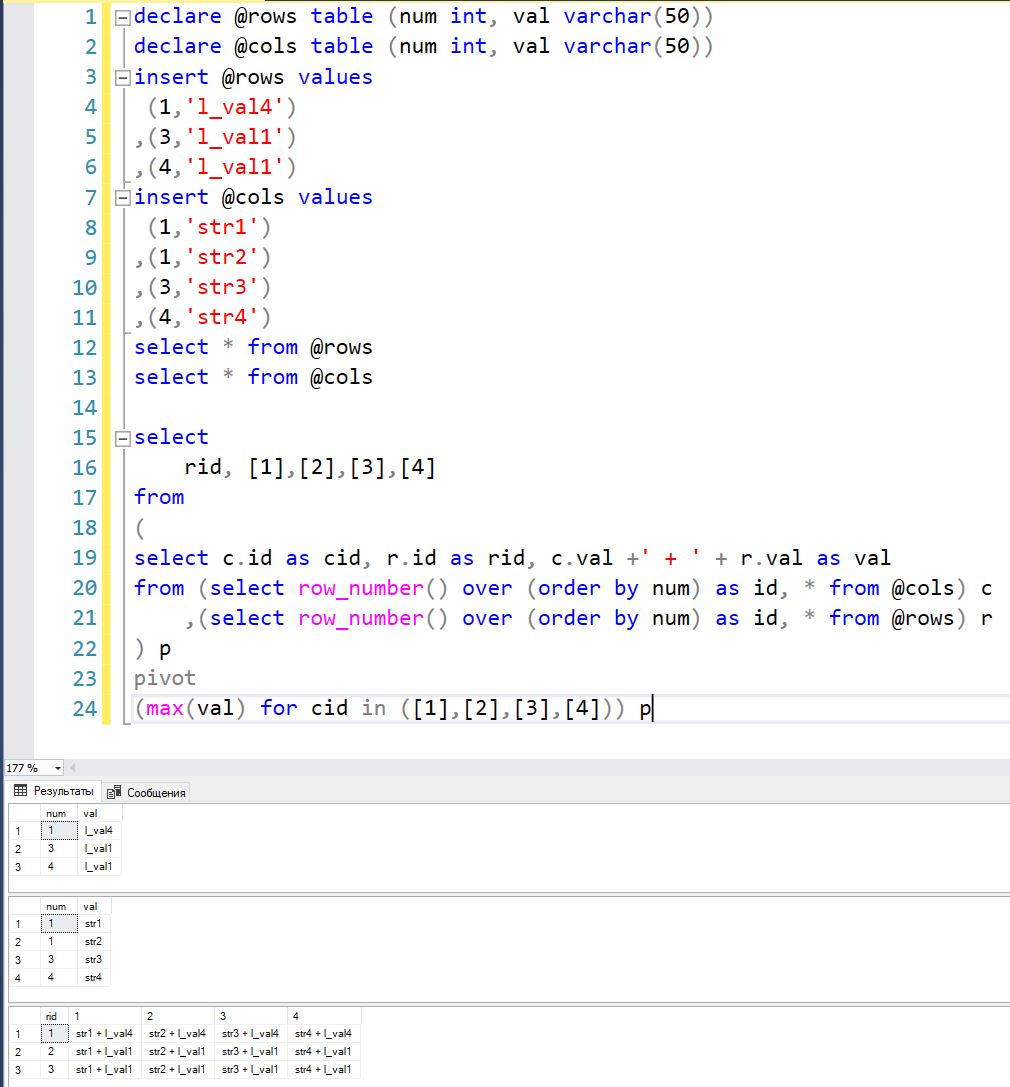Click the grid icon on Результаты tab
Viewport: 1010px width, 1087px height.
(x=20, y=791)
